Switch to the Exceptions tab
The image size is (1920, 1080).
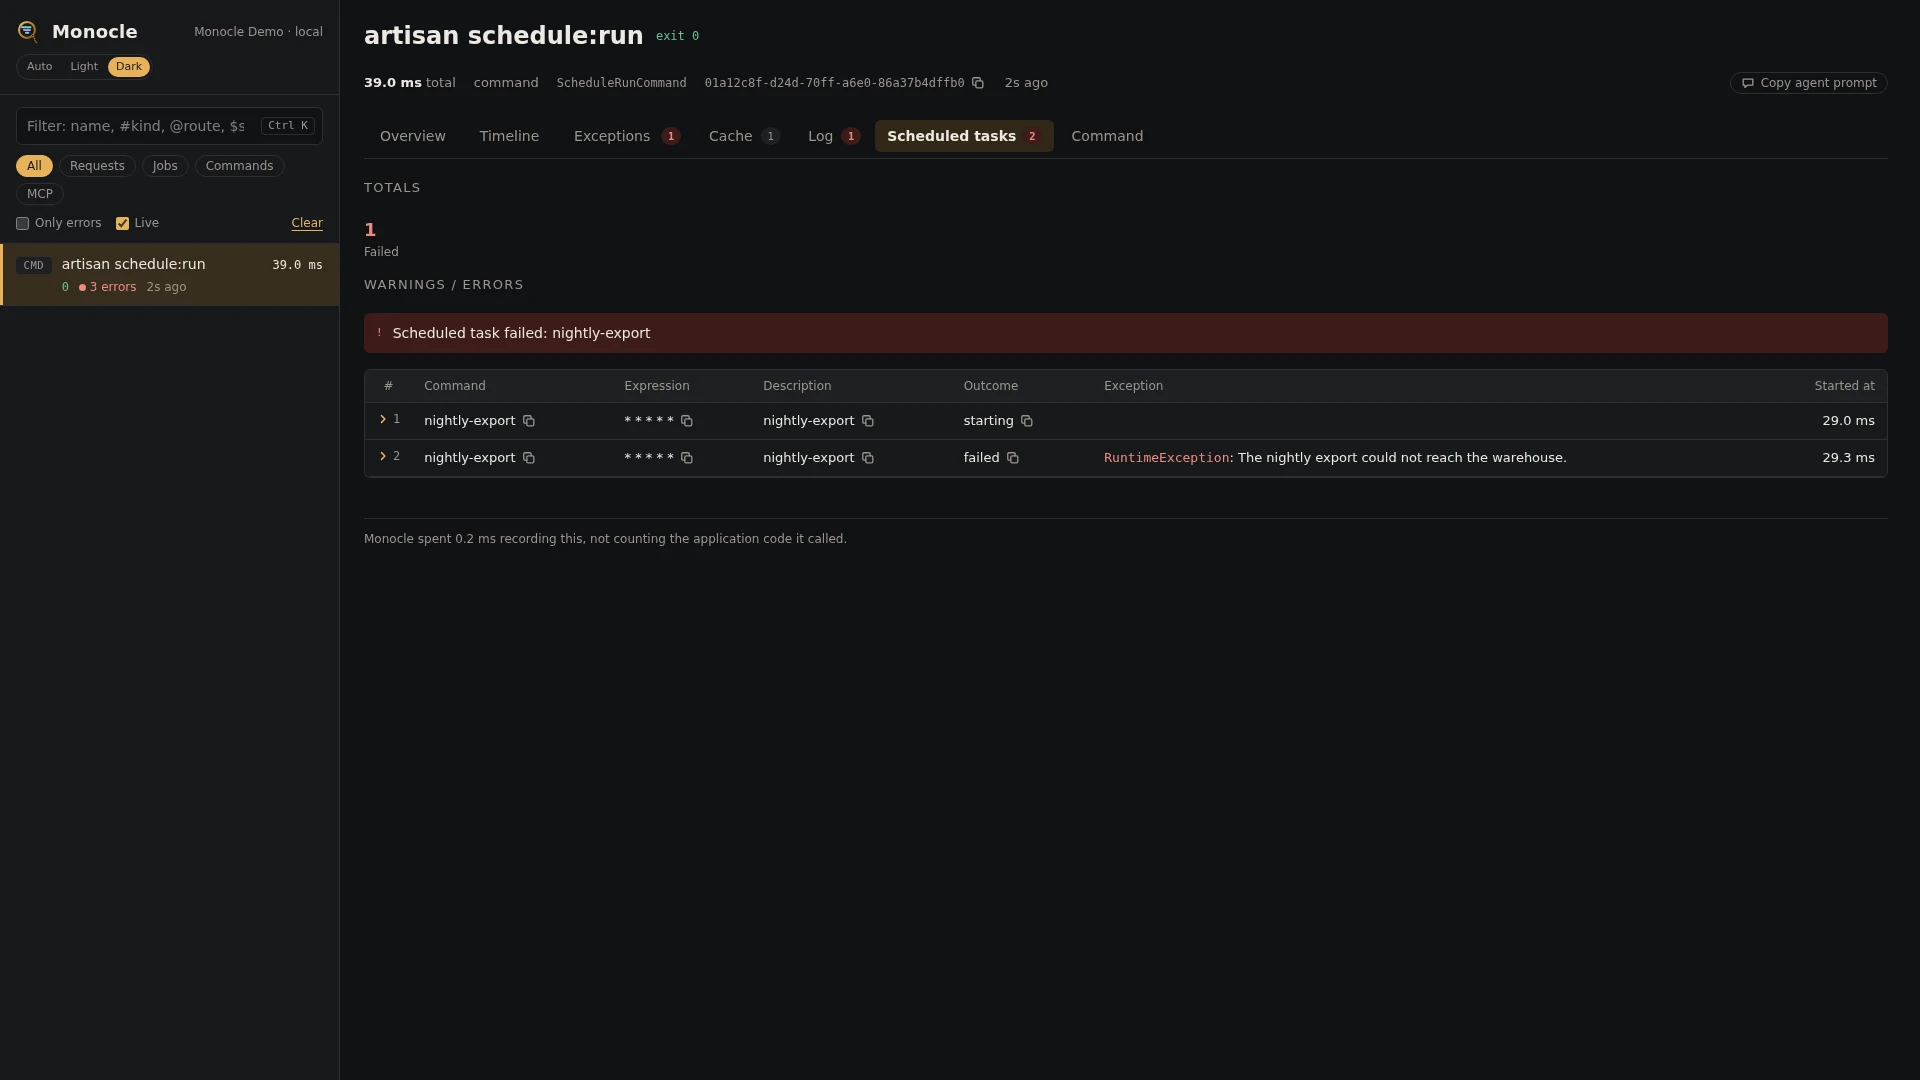click(627, 136)
